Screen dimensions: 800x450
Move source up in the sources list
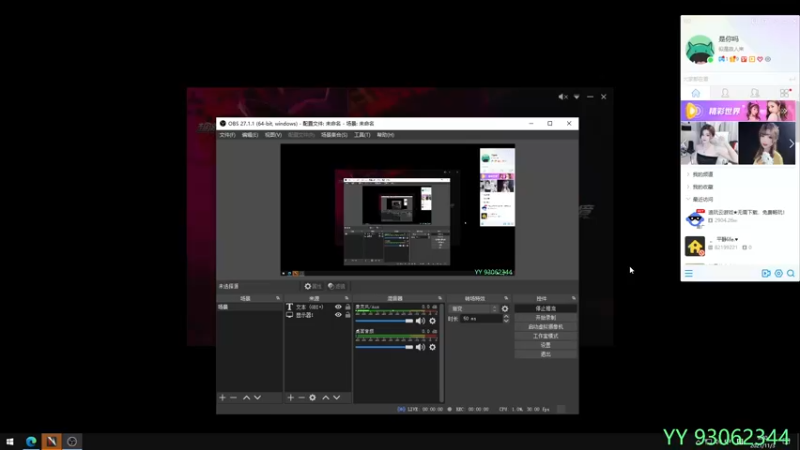point(326,397)
